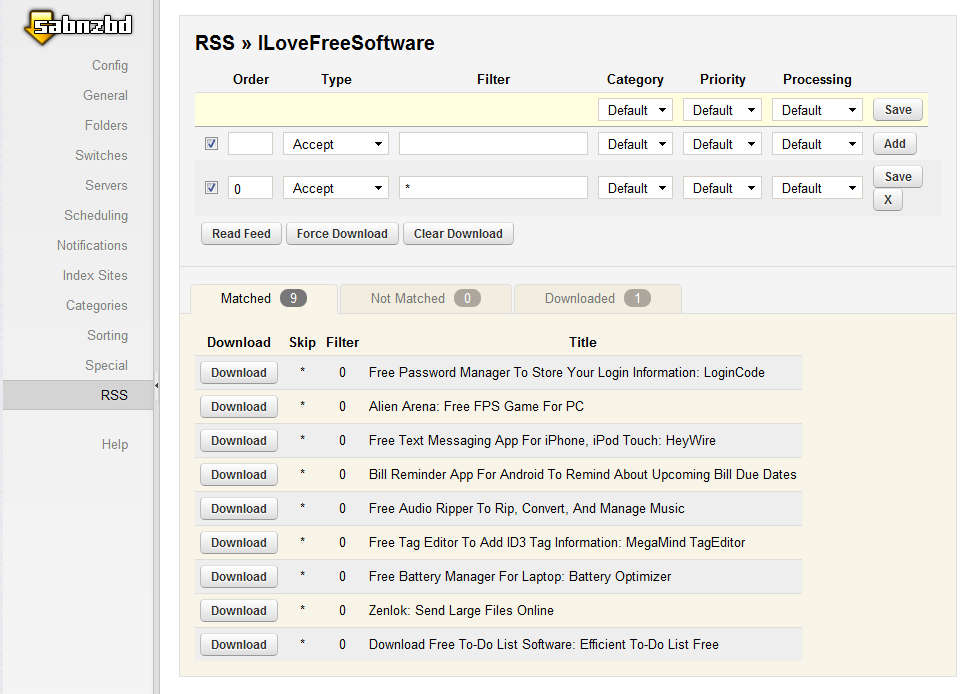
Task: Switch to the Not Matched tab
Action: point(425,298)
